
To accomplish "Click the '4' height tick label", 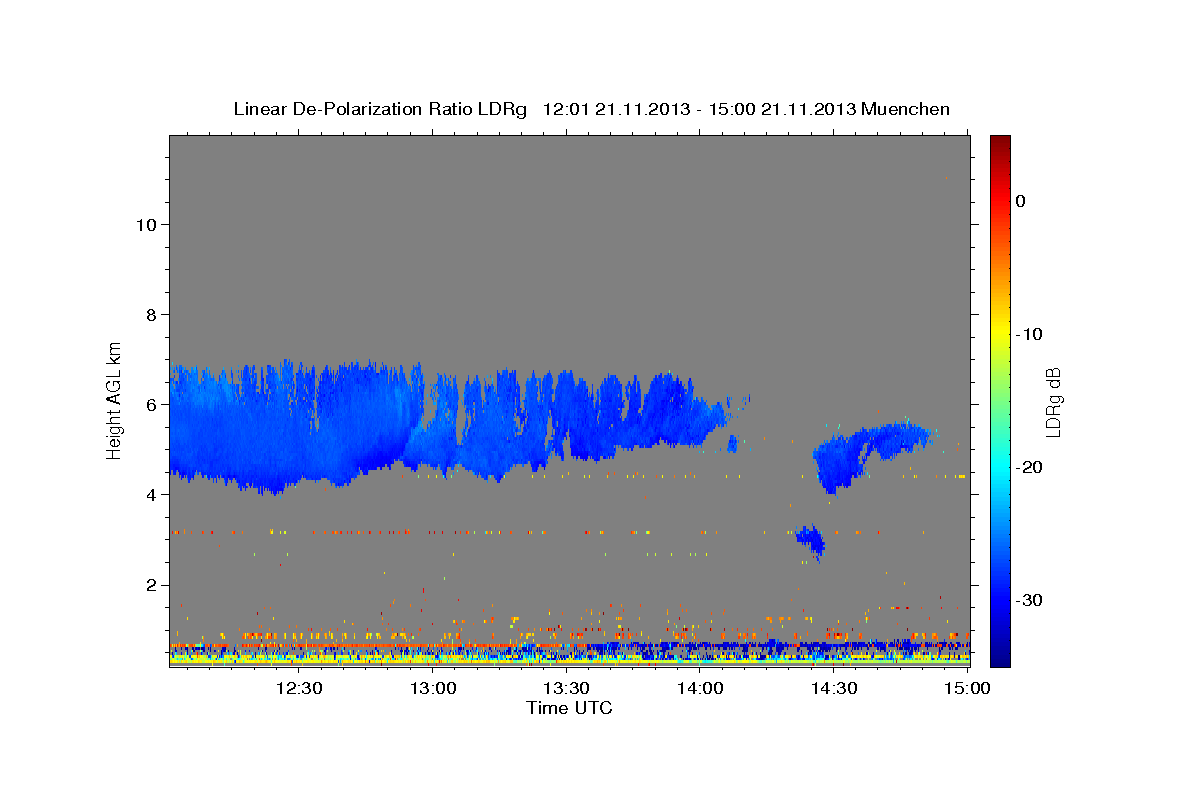I will click(x=151, y=495).
